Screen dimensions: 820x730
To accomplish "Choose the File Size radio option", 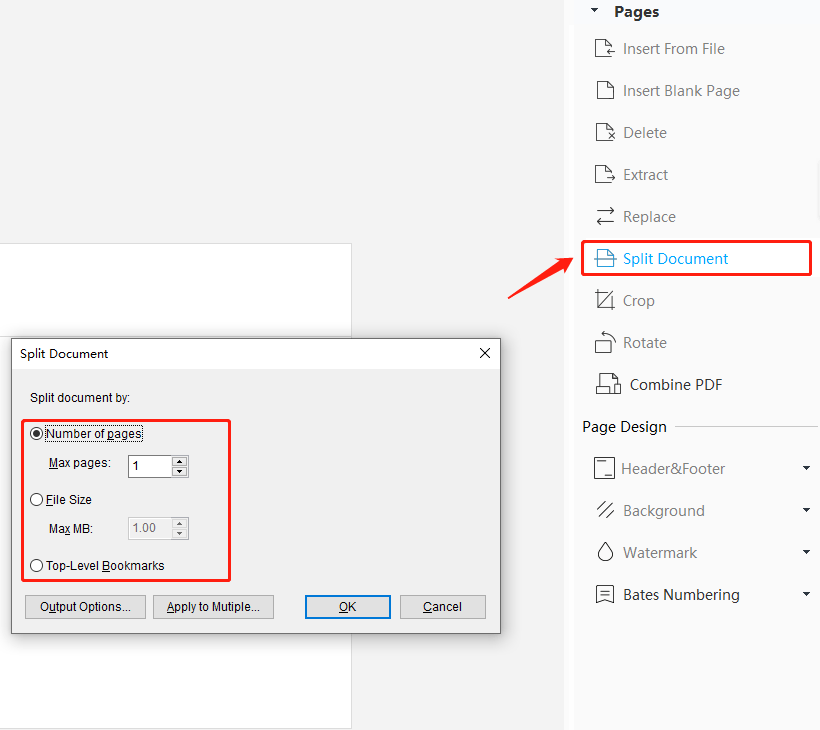I will 36,499.
